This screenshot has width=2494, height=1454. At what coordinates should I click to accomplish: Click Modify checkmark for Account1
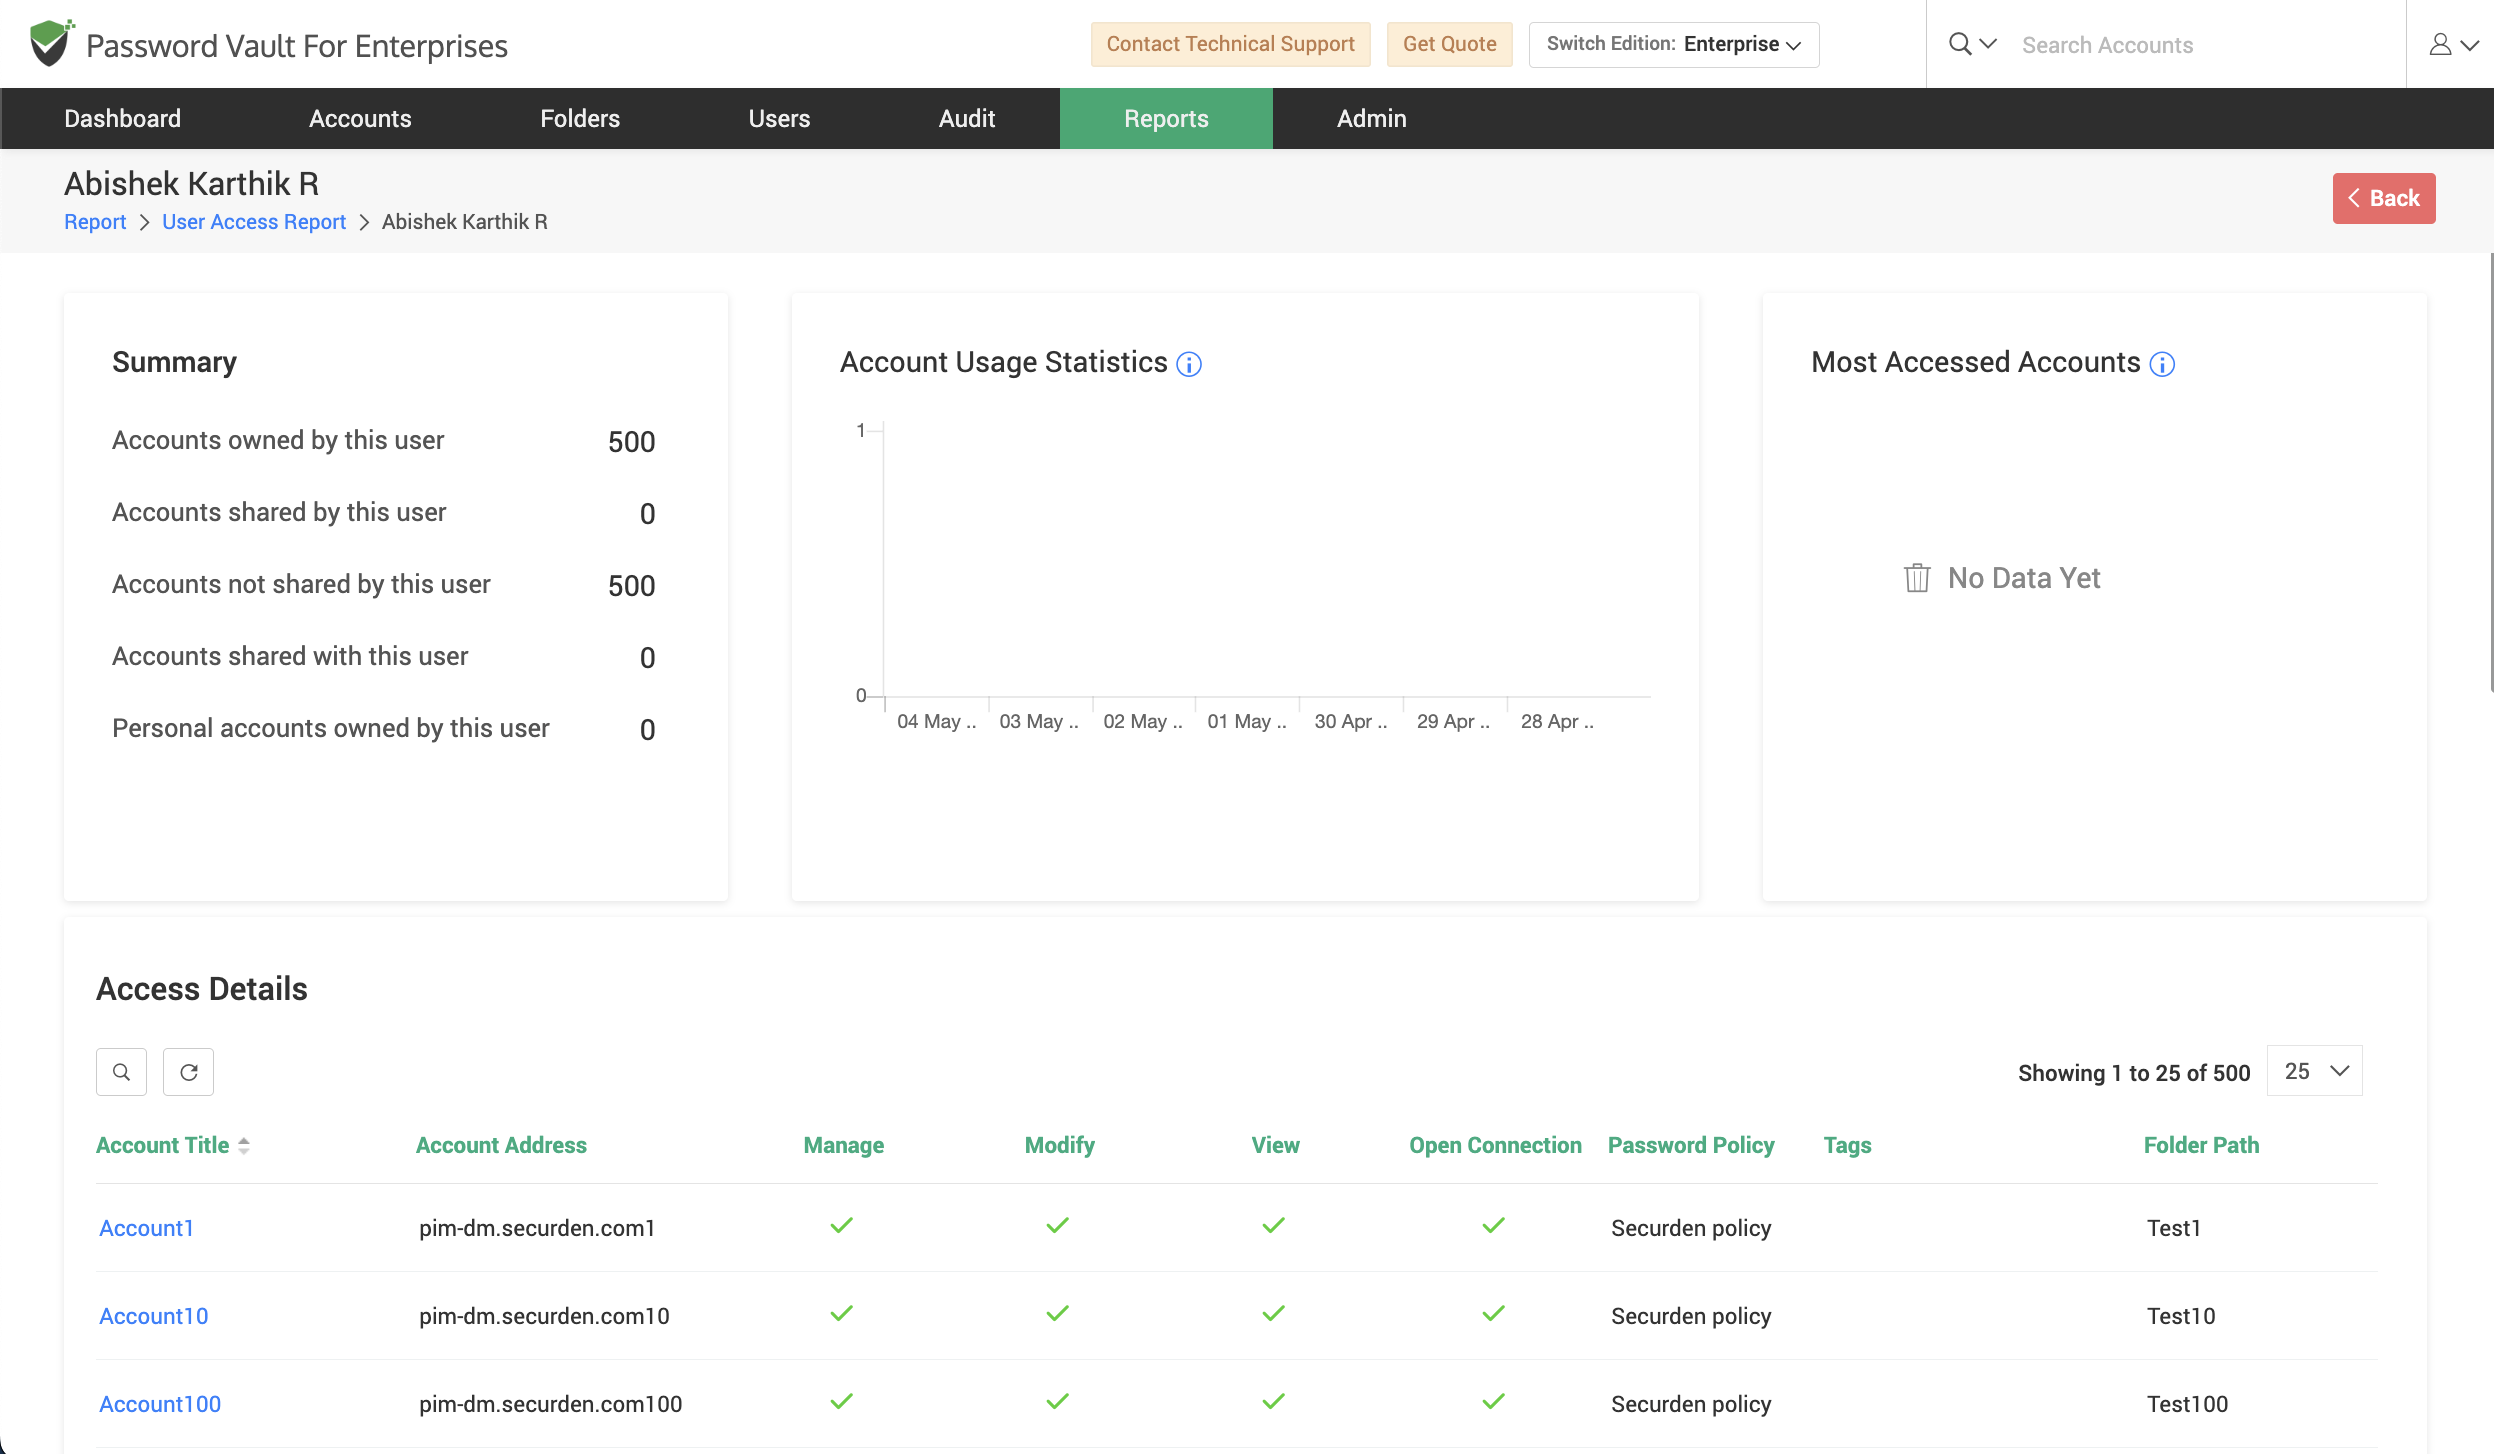pyautogui.click(x=1058, y=1225)
